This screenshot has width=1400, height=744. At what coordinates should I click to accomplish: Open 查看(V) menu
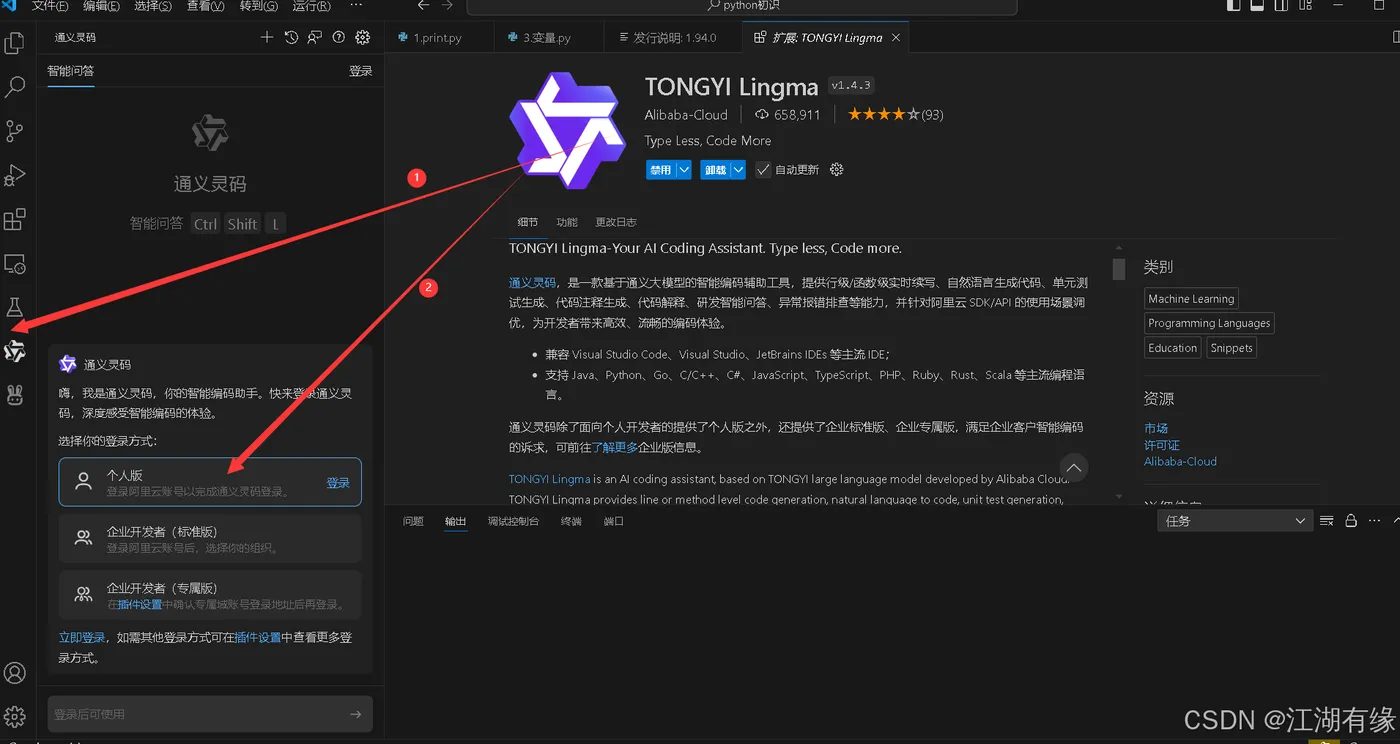(205, 6)
